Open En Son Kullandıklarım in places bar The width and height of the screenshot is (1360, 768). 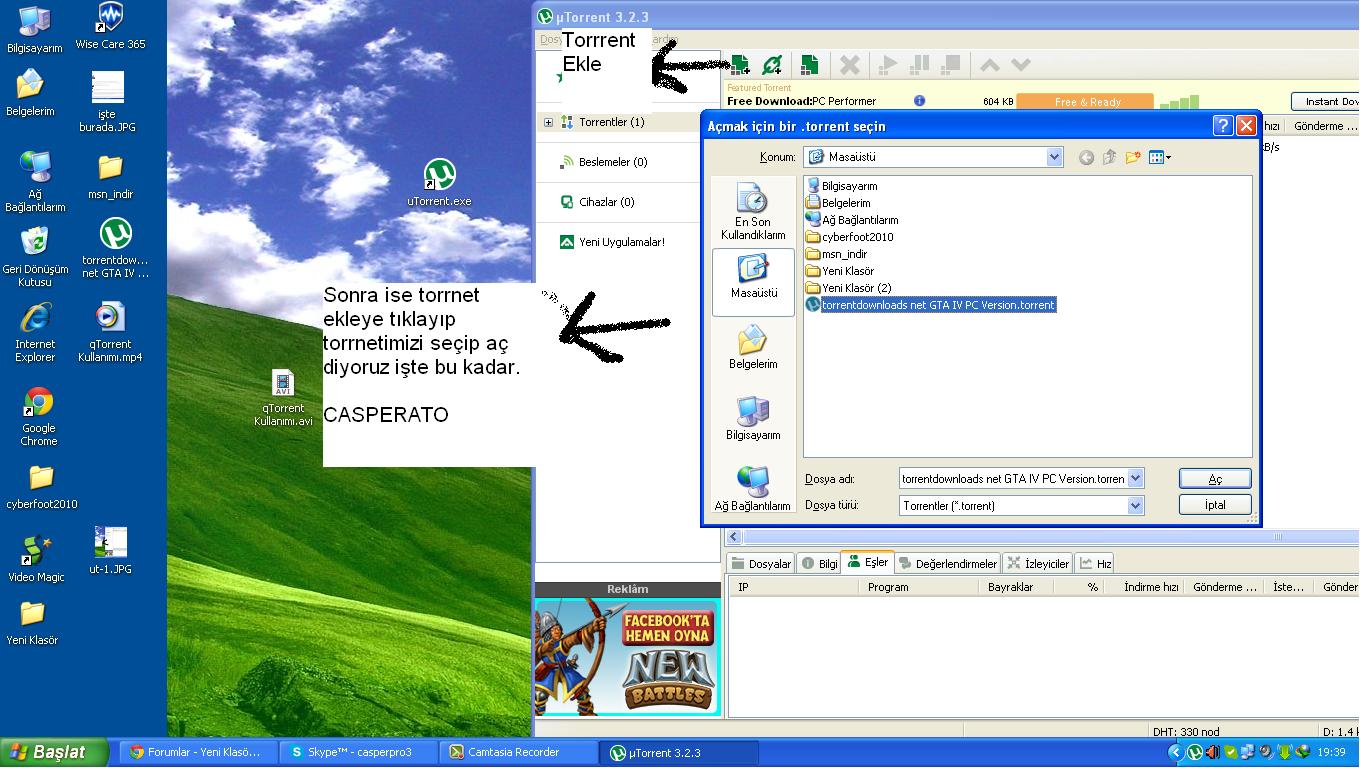click(x=752, y=212)
